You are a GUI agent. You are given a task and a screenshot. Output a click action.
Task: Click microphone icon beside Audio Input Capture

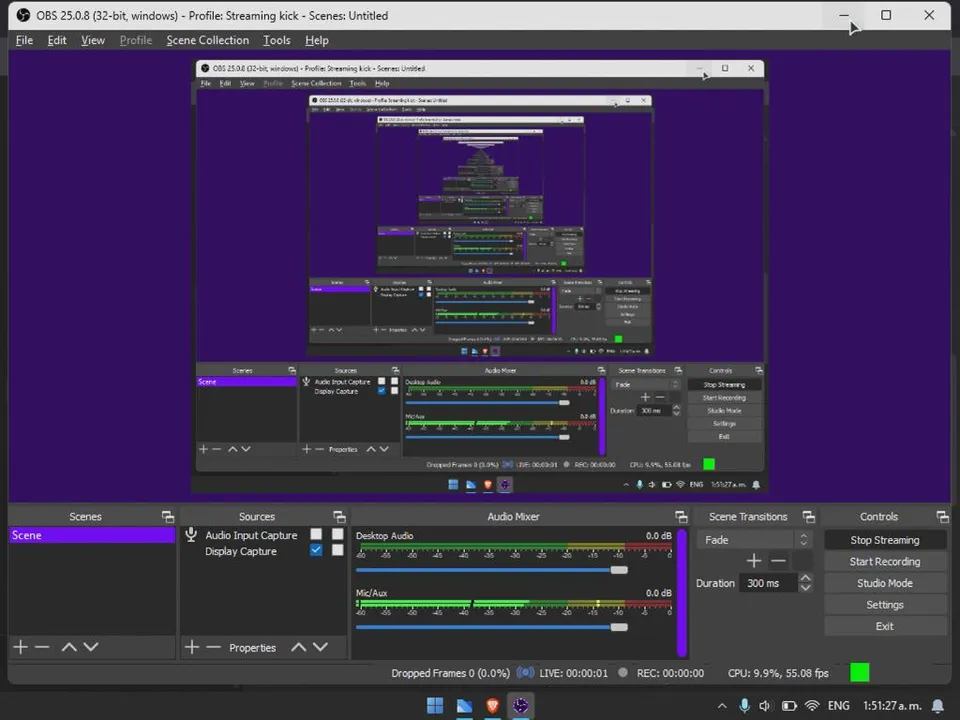tap(191, 534)
